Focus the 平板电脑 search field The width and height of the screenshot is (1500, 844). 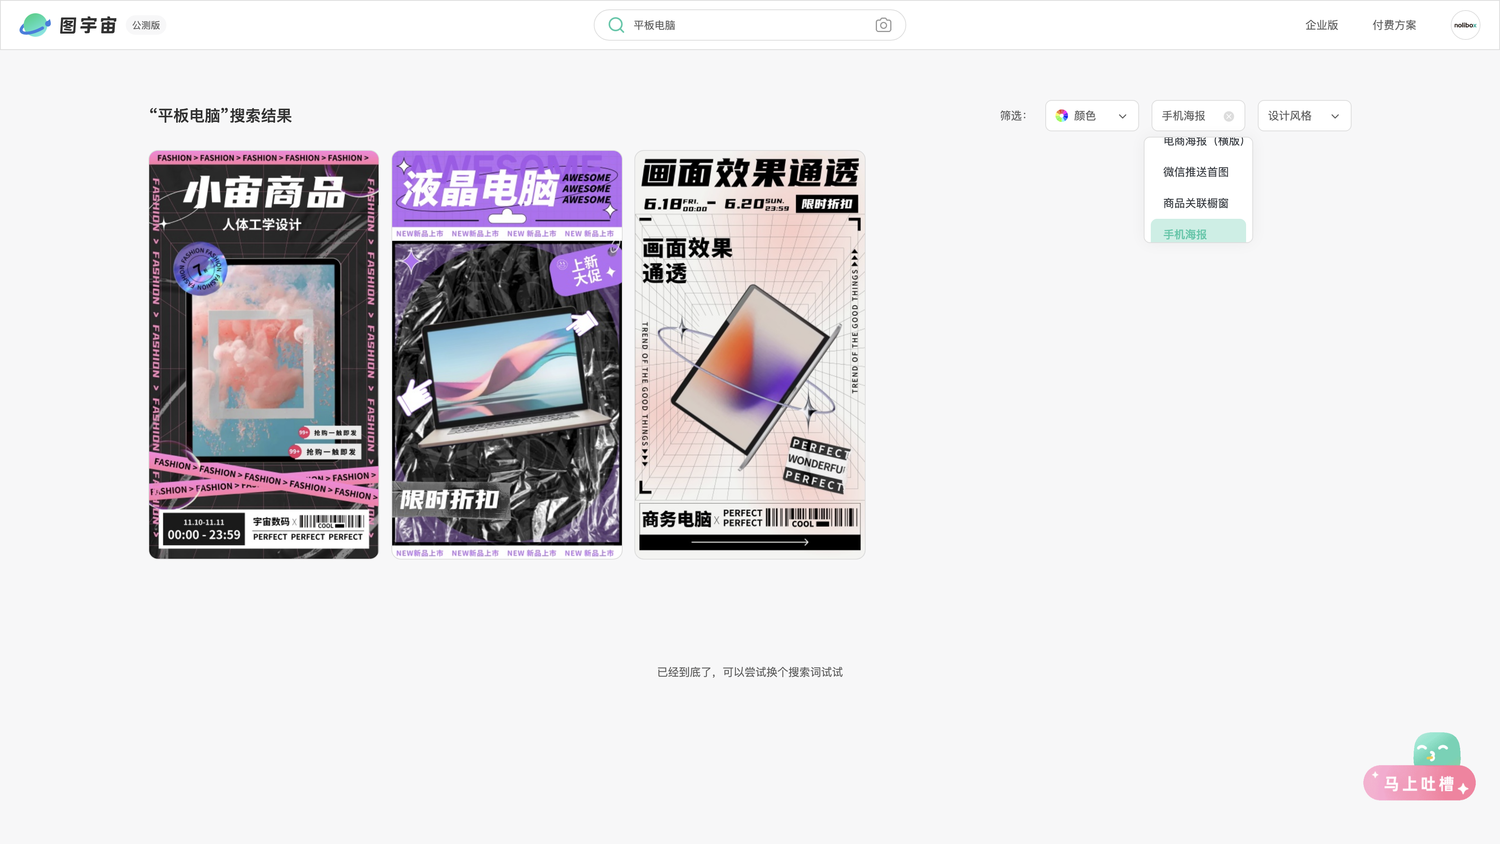click(x=750, y=25)
